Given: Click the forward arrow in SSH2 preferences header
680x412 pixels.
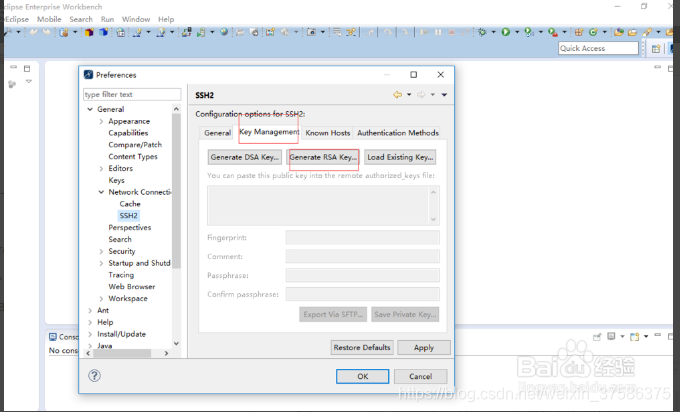Looking at the screenshot, I should pyautogui.click(x=421, y=95).
